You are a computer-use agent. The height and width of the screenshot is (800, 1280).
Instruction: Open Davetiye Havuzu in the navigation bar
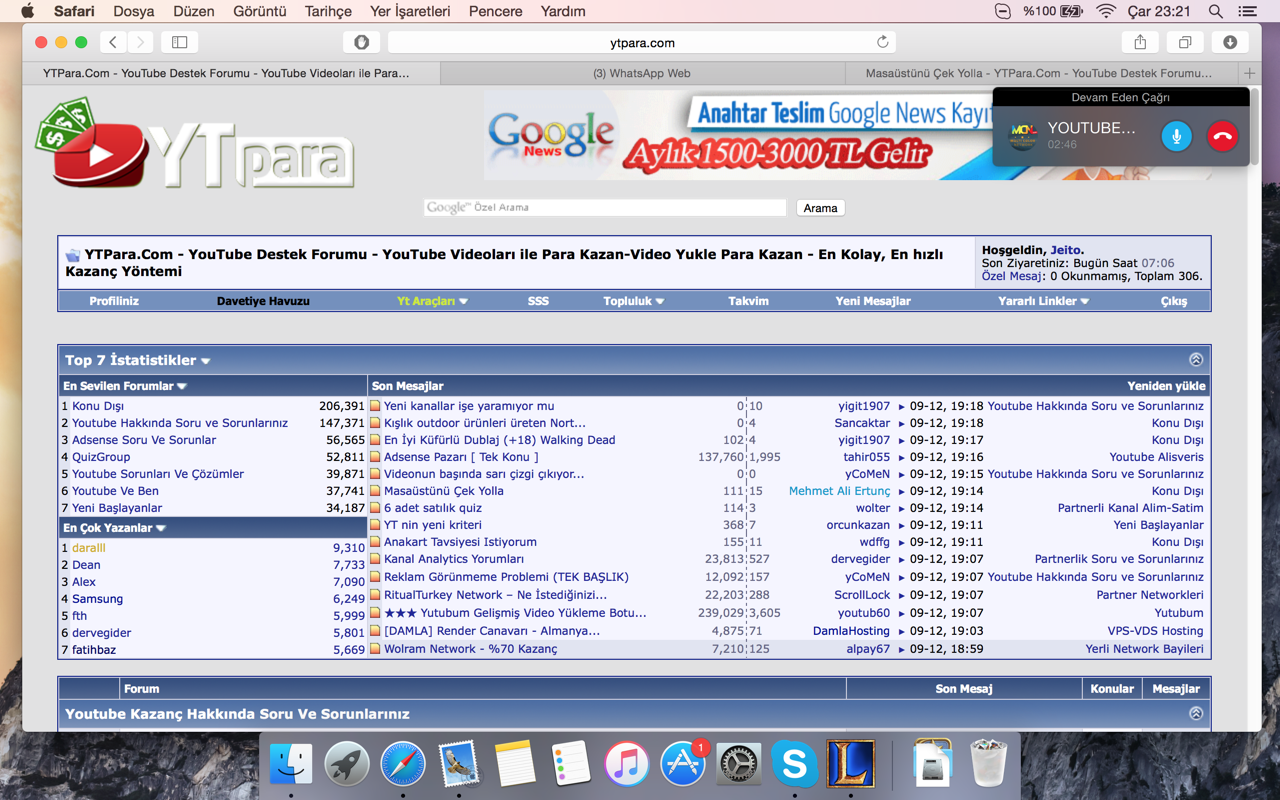coord(263,301)
